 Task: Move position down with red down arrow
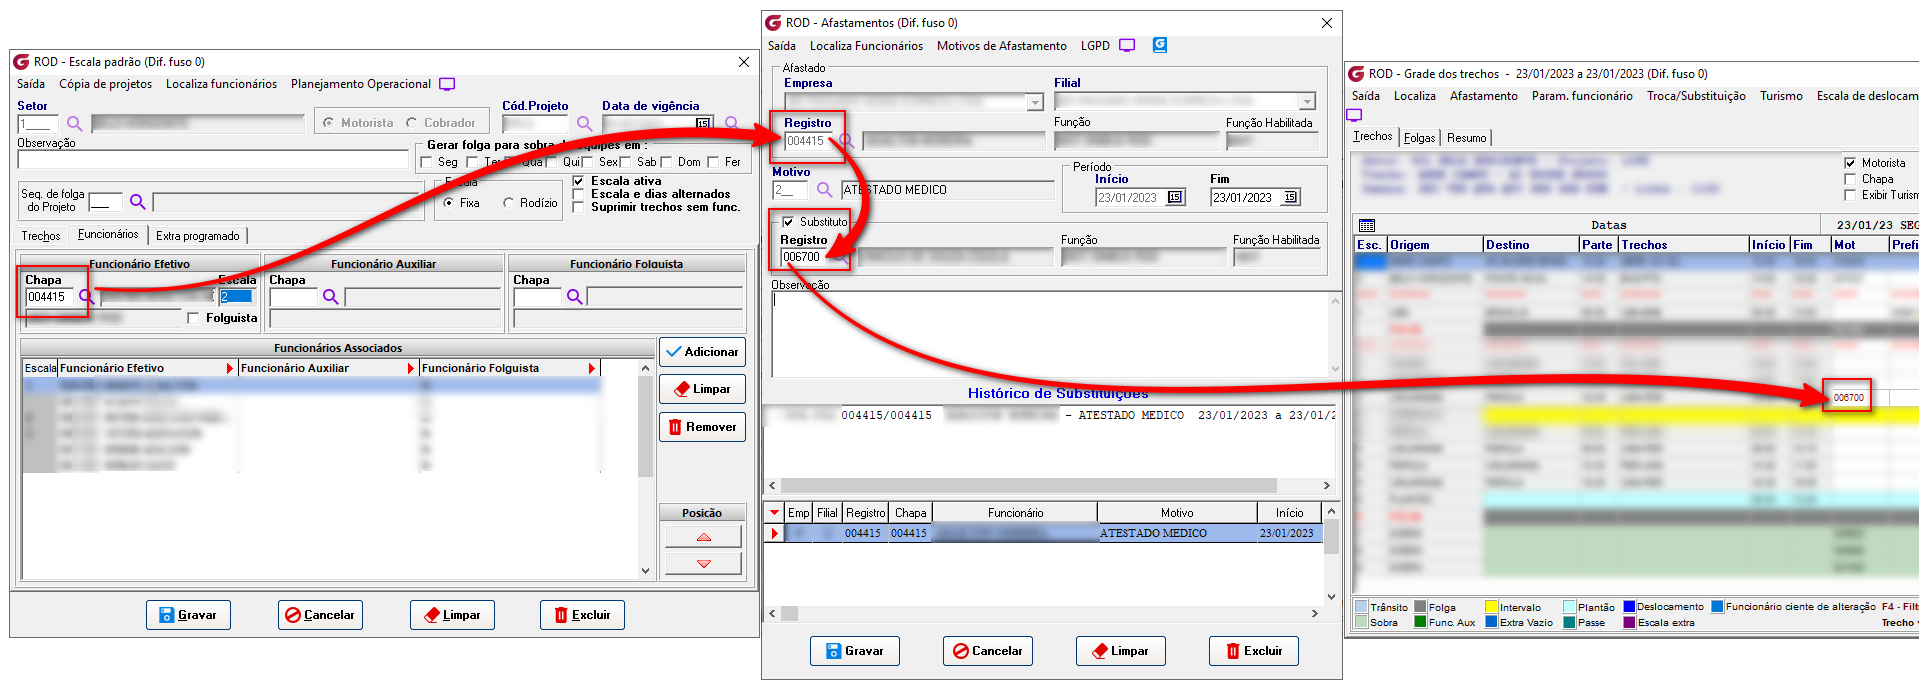(703, 563)
